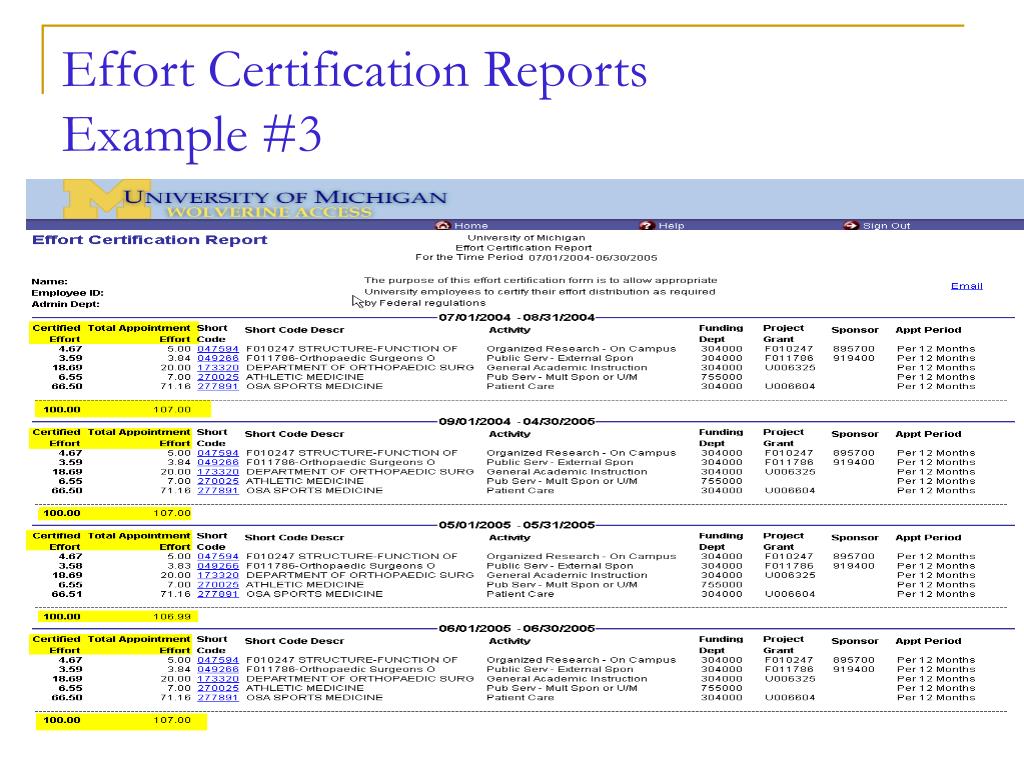This screenshot has height=768, width=1024.
Task: Click the '06/01/2005 - 06/30/2005' period heading
Action: tap(517, 628)
